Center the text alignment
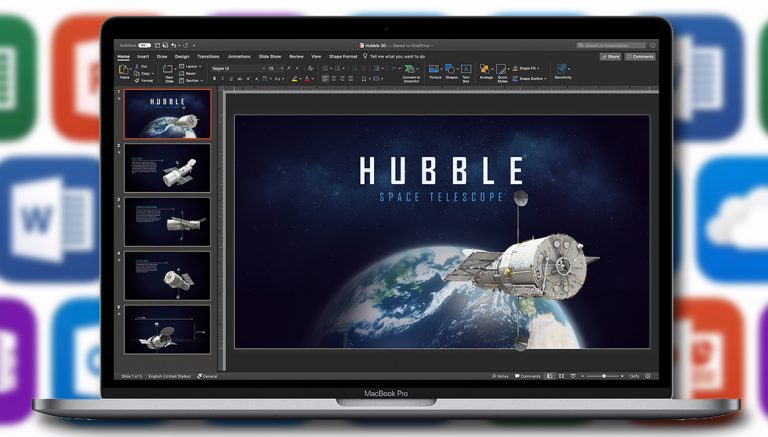The height and width of the screenshot is (437, 768). (334, 78)
